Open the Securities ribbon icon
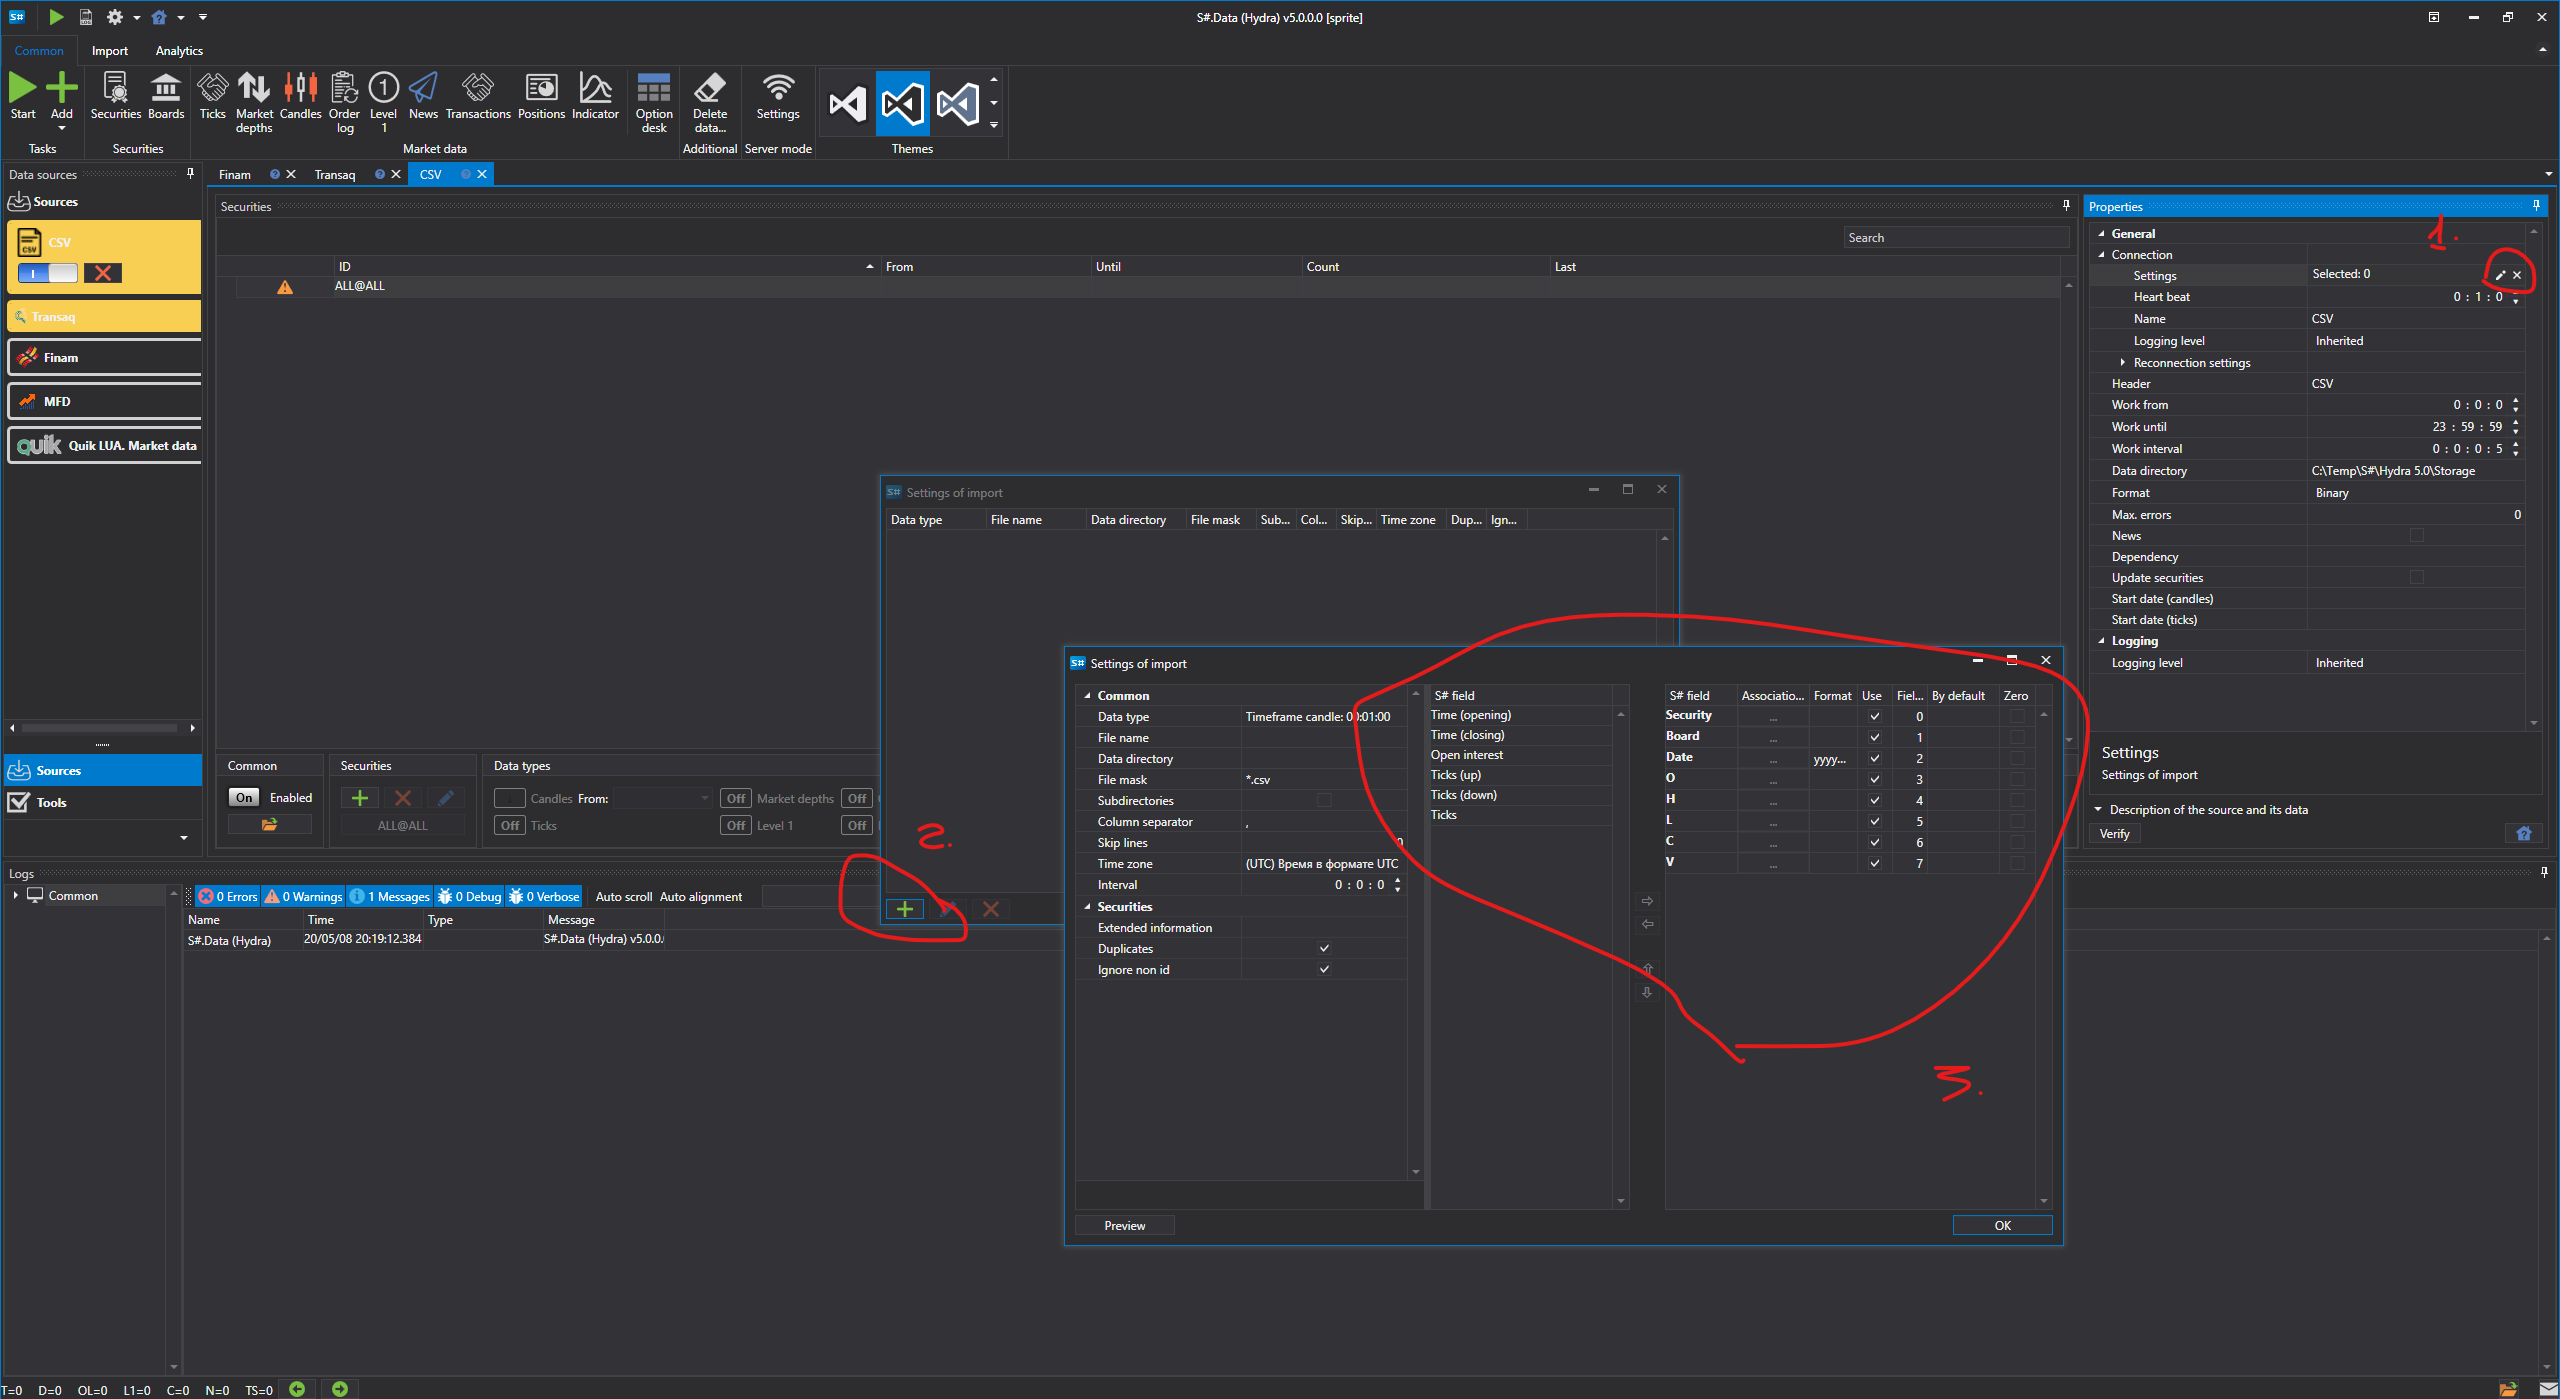This screenshot has width=2560, height=1399. click(116, 88)
